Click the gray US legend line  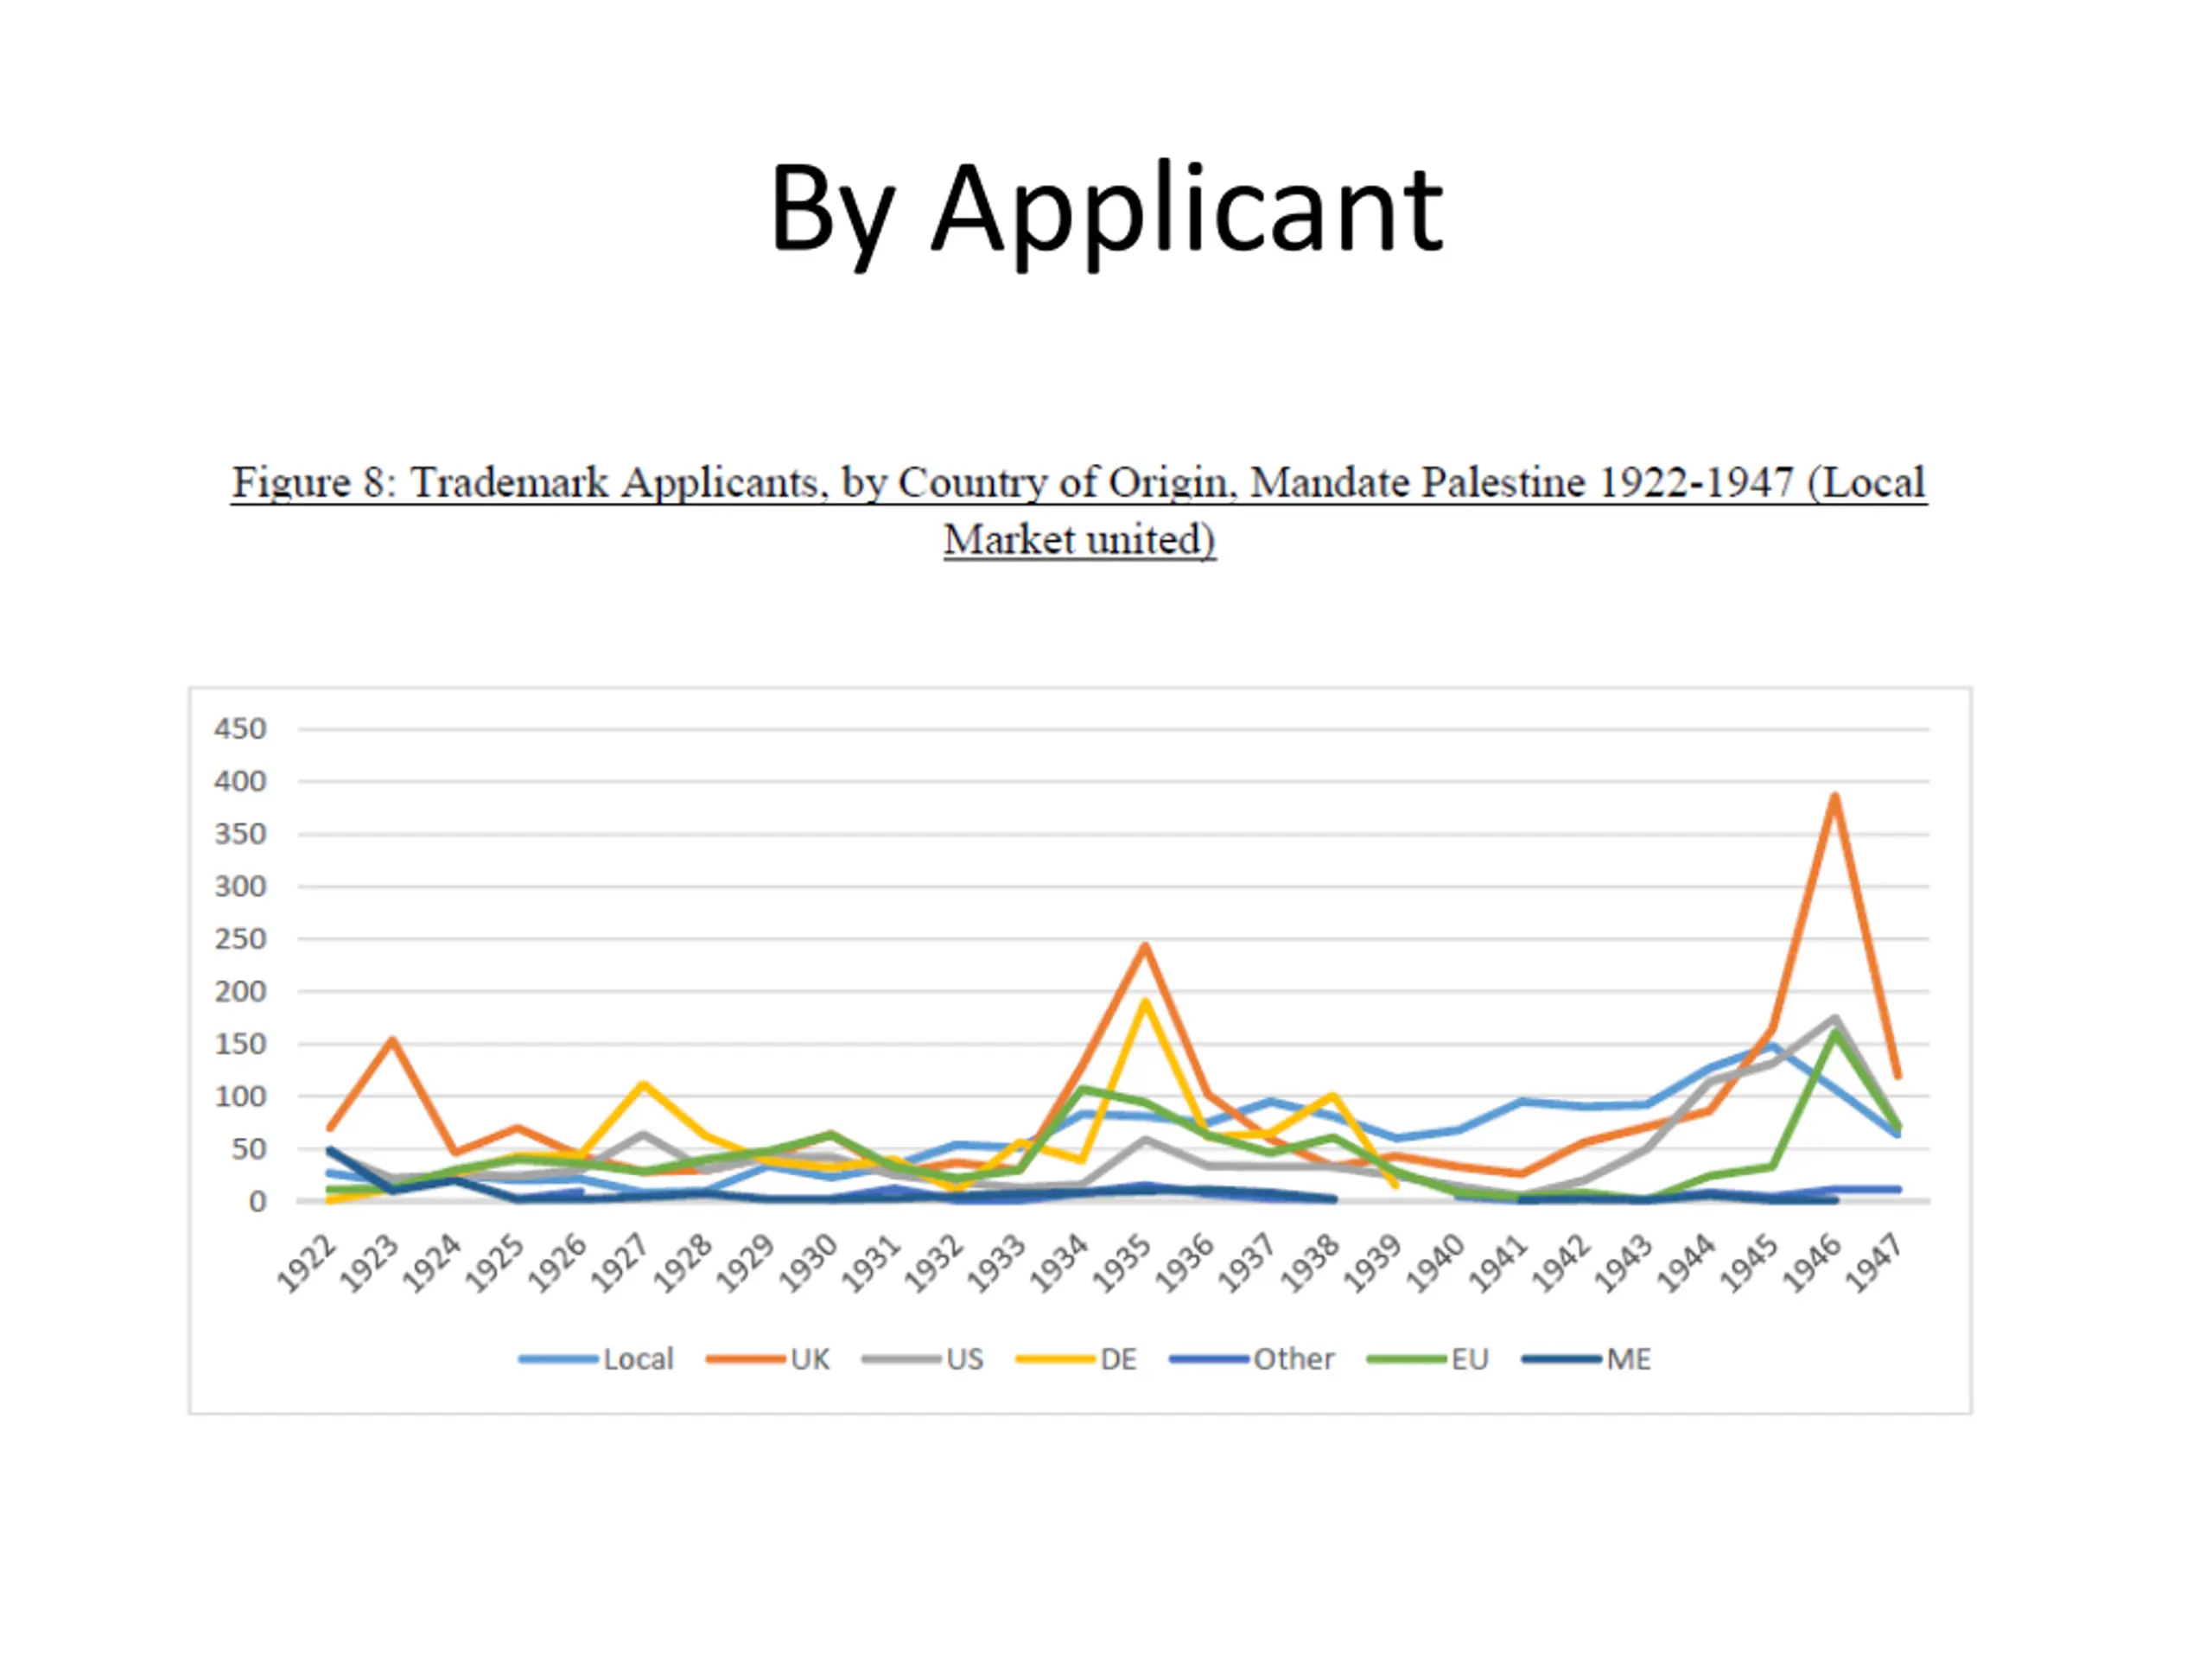tap(901, 1359)
